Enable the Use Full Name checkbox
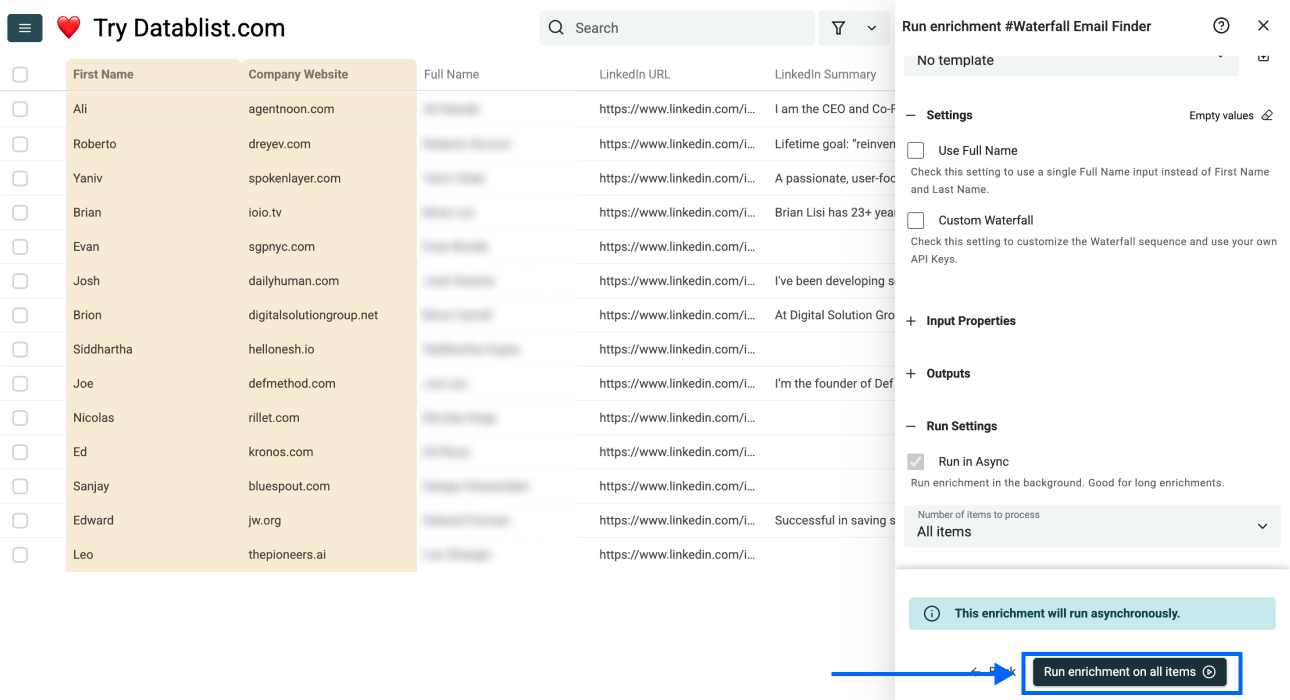 (x=916, y=151)
